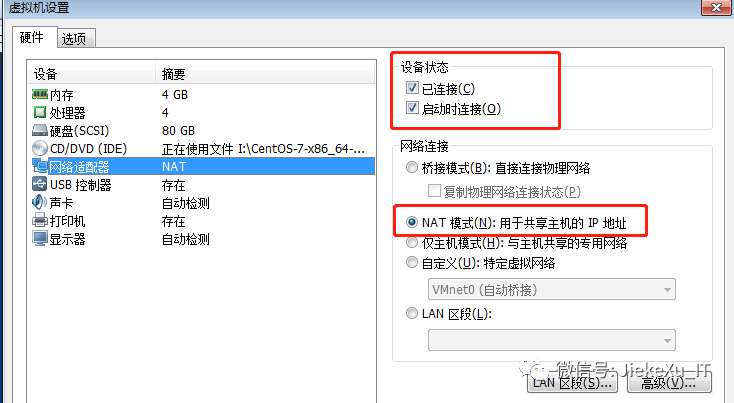Open the 硬件 (Hardware) tab
734x403 pixels.
34,37
